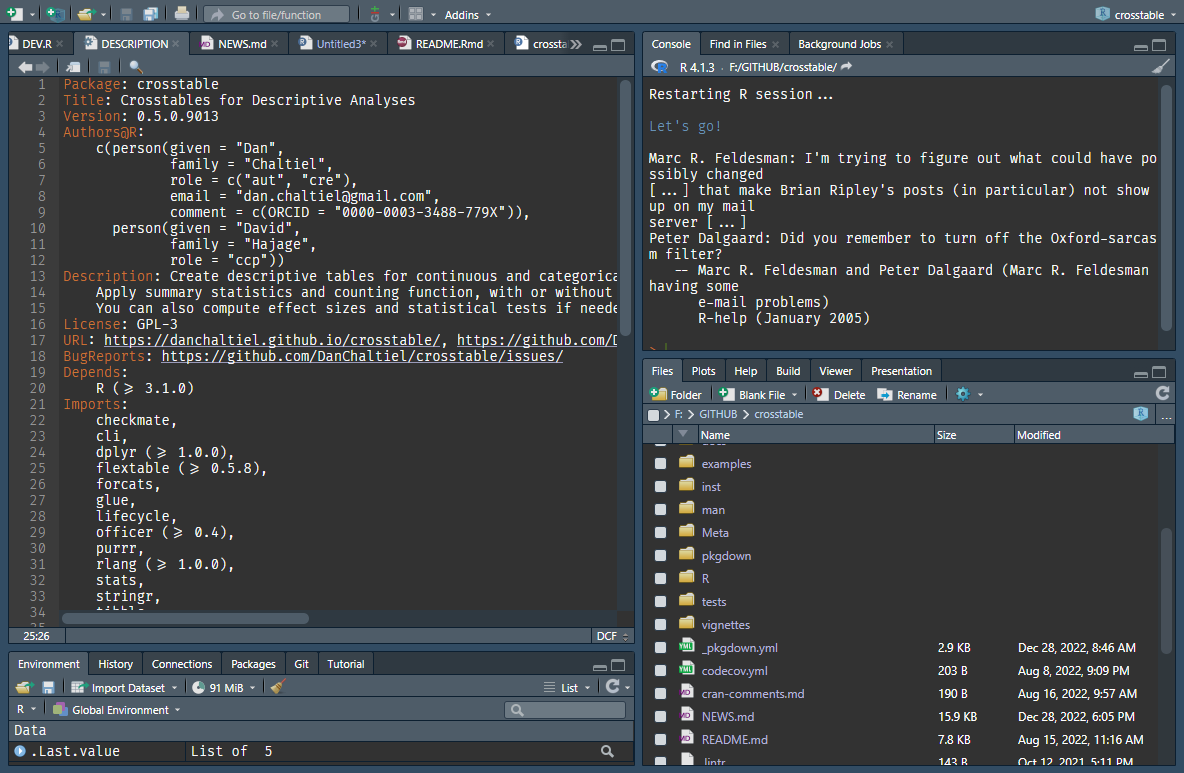Screen dimensions: 1184x773
Task: Click the find/replace magnifier in editor toolbar
Action: click(136, 67)
